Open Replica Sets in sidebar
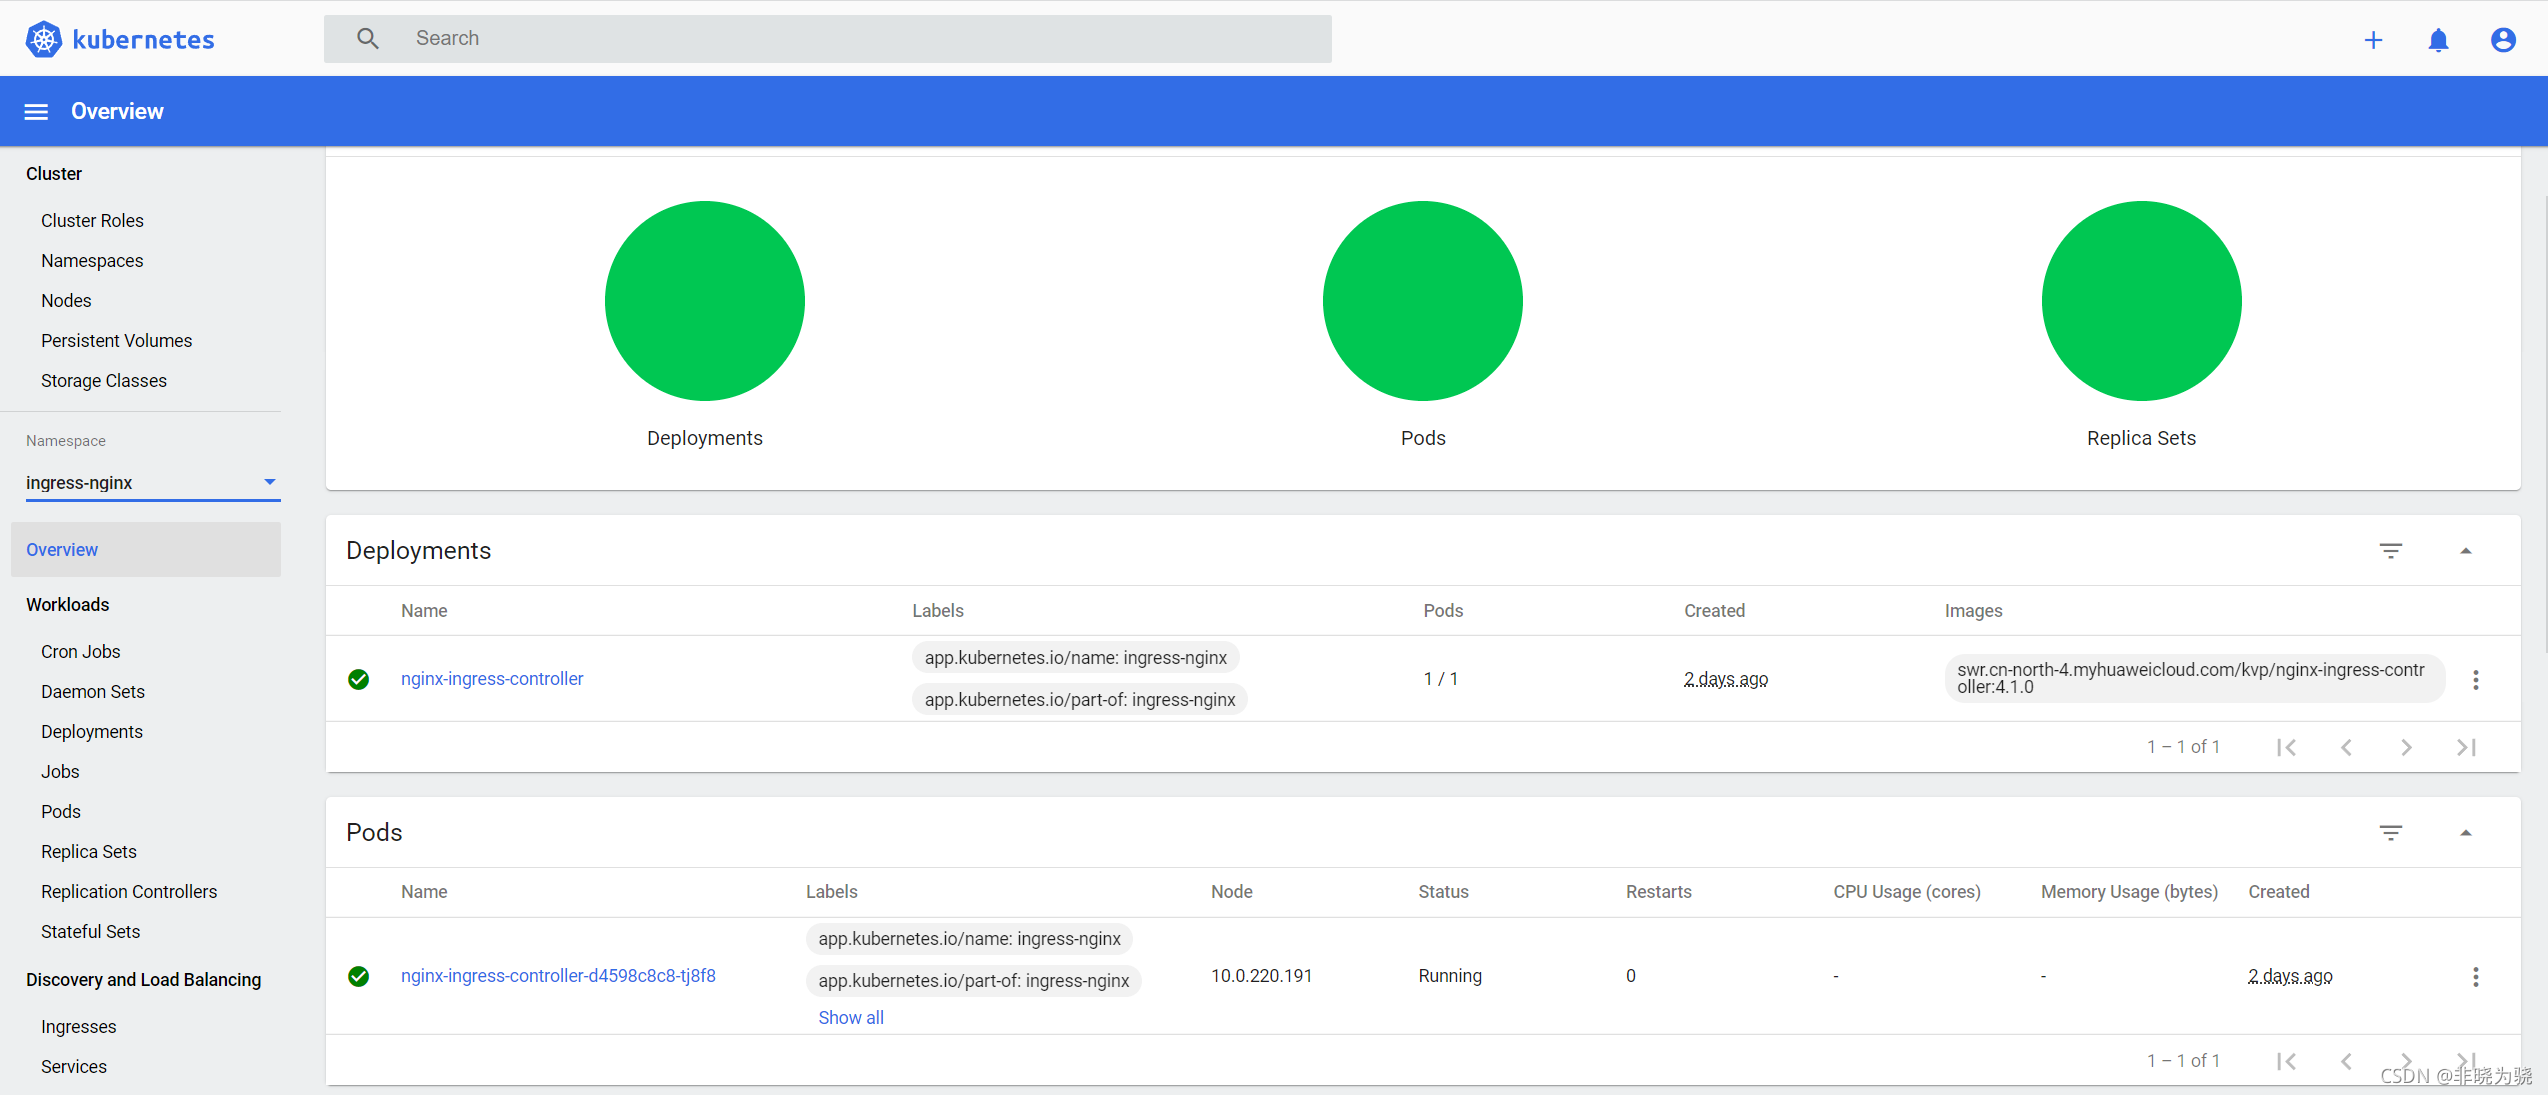The height and width of the screenshot is (1095, 2548). (x=89, y=851)
